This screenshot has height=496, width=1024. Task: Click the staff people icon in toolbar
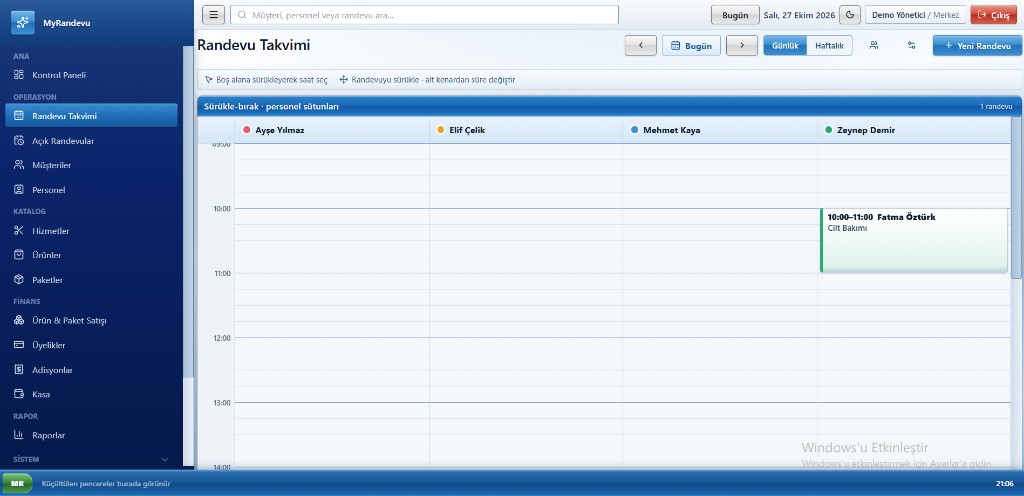tap(874, 46)
